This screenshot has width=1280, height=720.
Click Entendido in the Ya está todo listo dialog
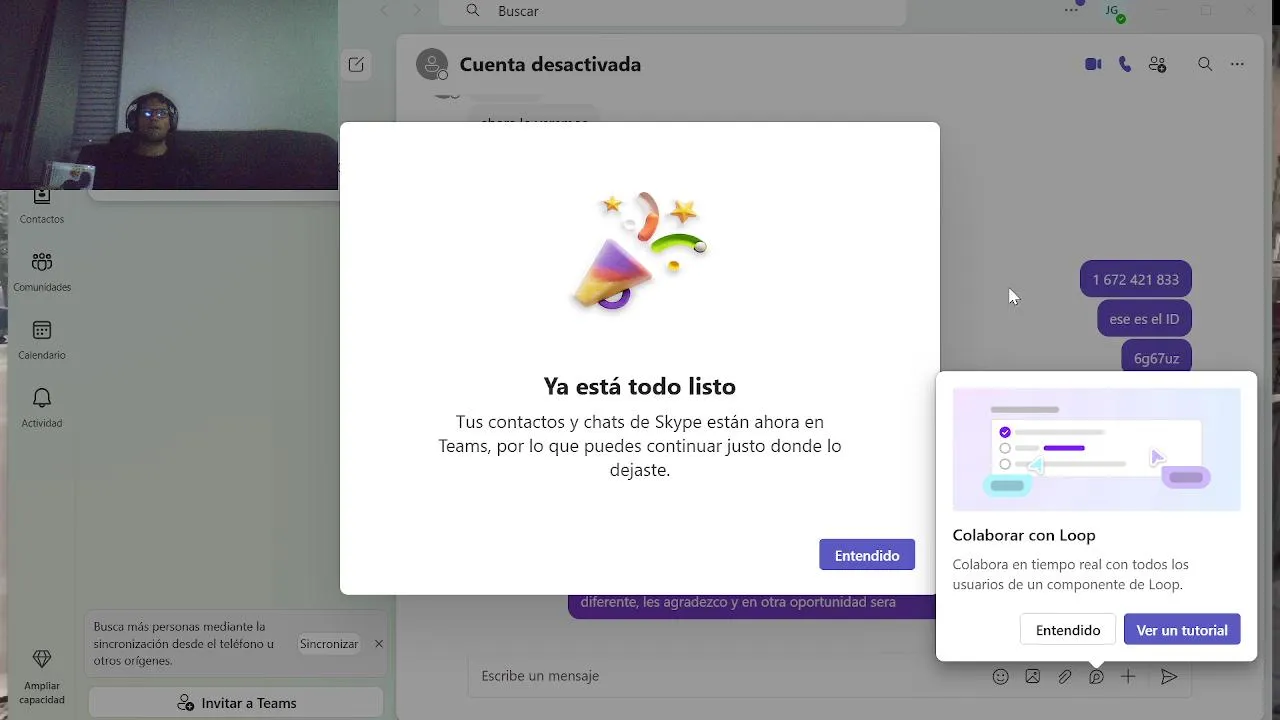click(867, 555)
